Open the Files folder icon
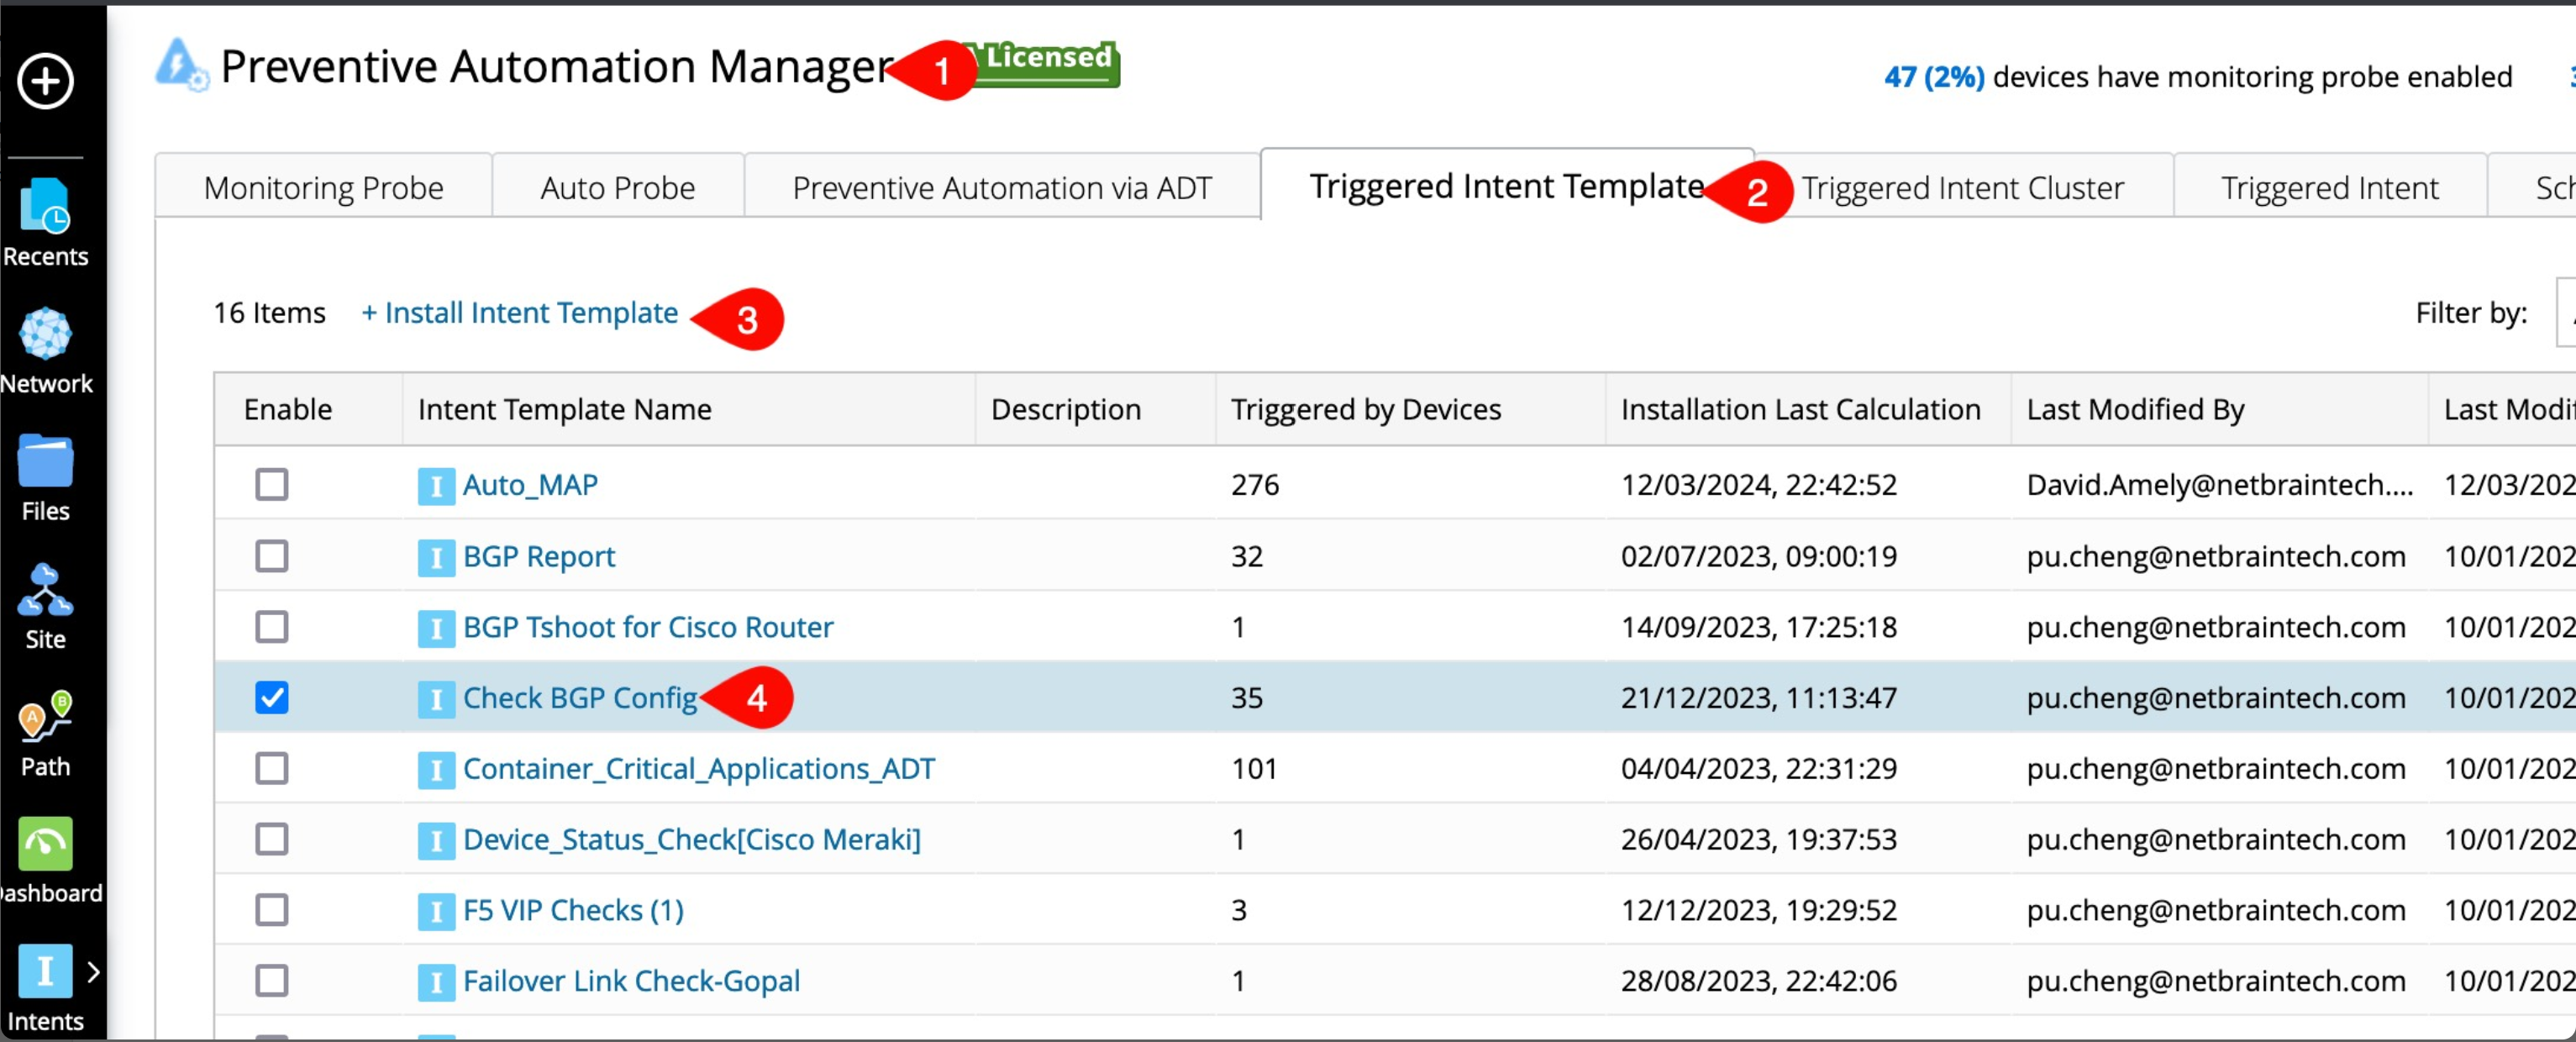 tap(45, 462)
